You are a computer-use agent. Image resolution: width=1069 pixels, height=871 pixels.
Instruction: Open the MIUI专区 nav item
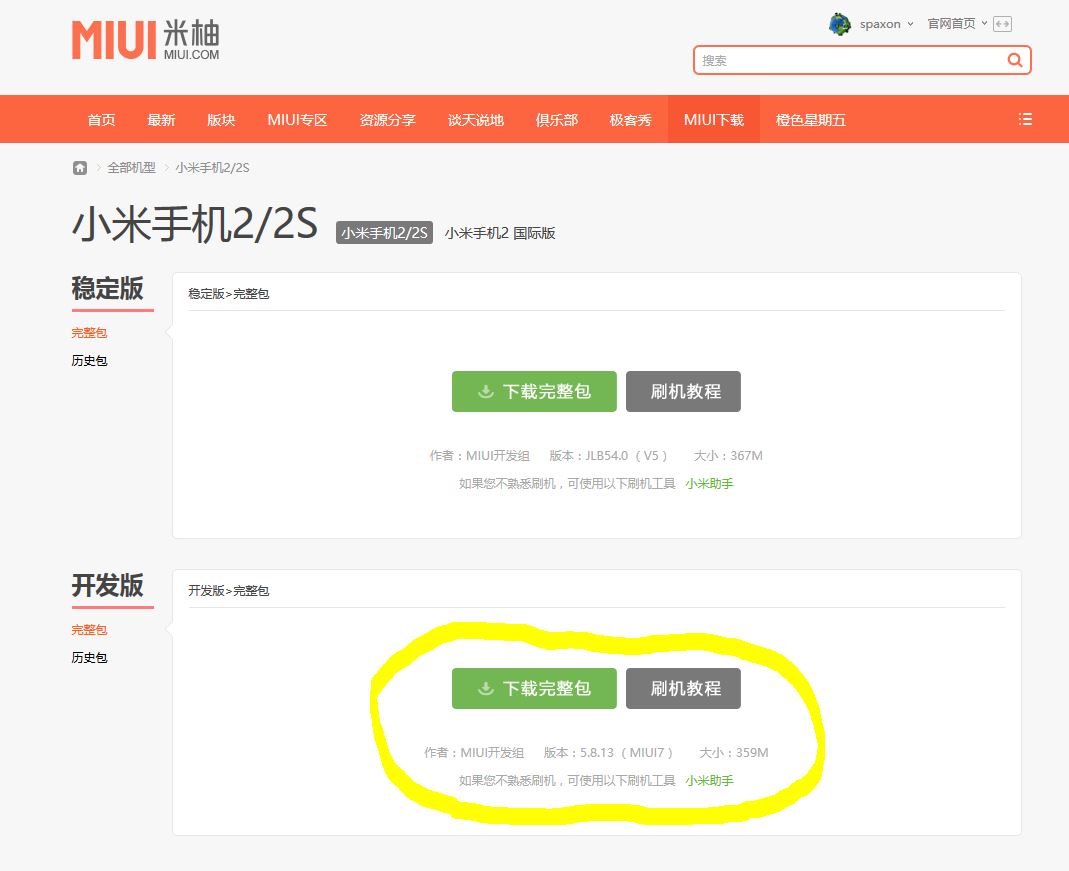tap(297, 120)
